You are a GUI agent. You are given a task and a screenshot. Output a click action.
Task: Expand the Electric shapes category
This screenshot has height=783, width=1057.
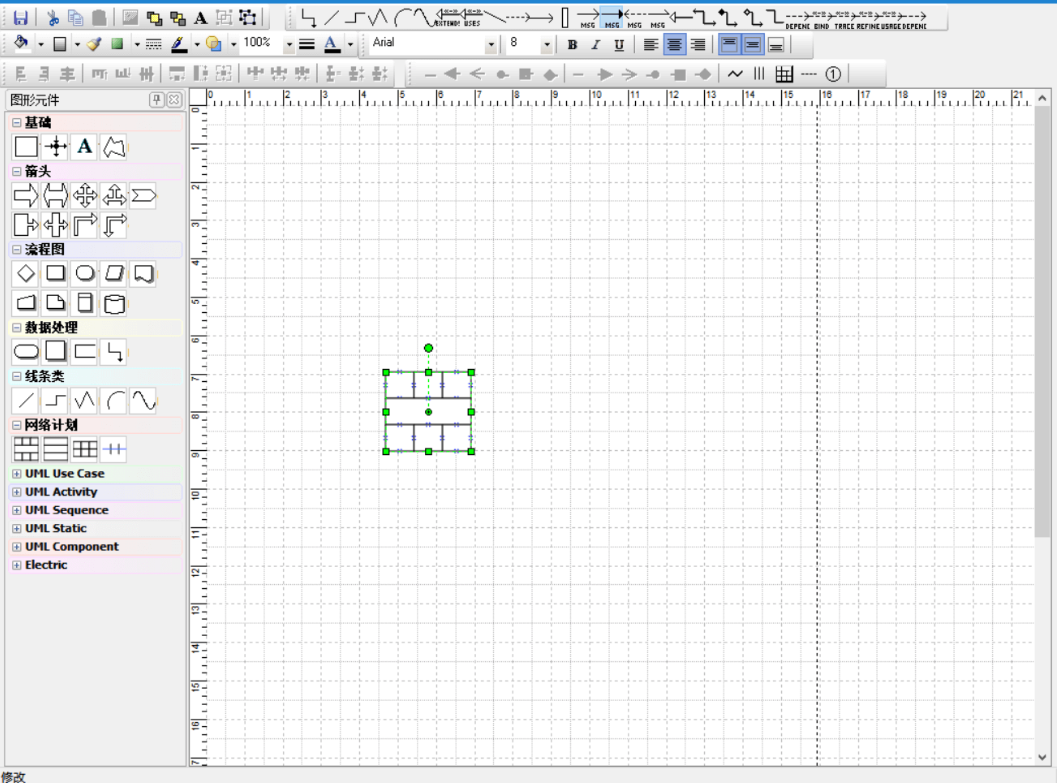[17, 565]
